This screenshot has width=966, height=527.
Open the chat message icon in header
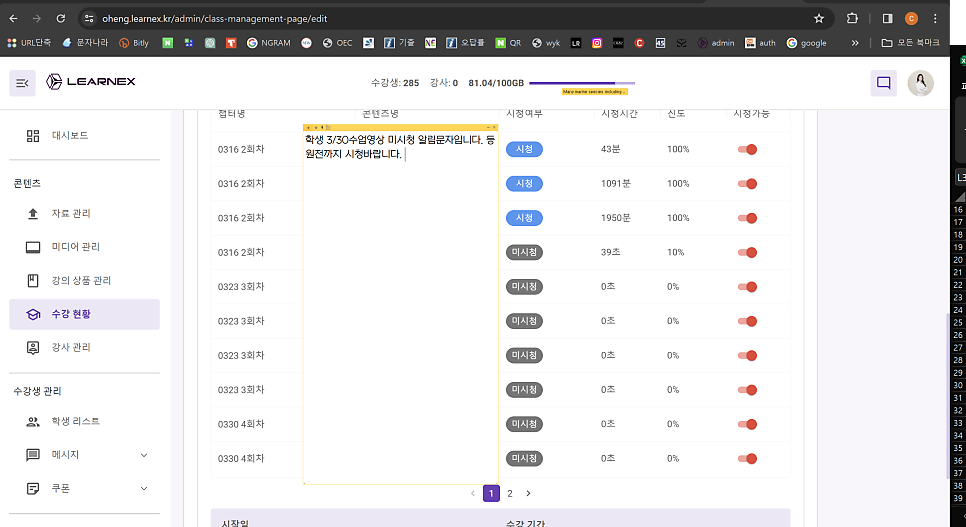pos(883,83)
